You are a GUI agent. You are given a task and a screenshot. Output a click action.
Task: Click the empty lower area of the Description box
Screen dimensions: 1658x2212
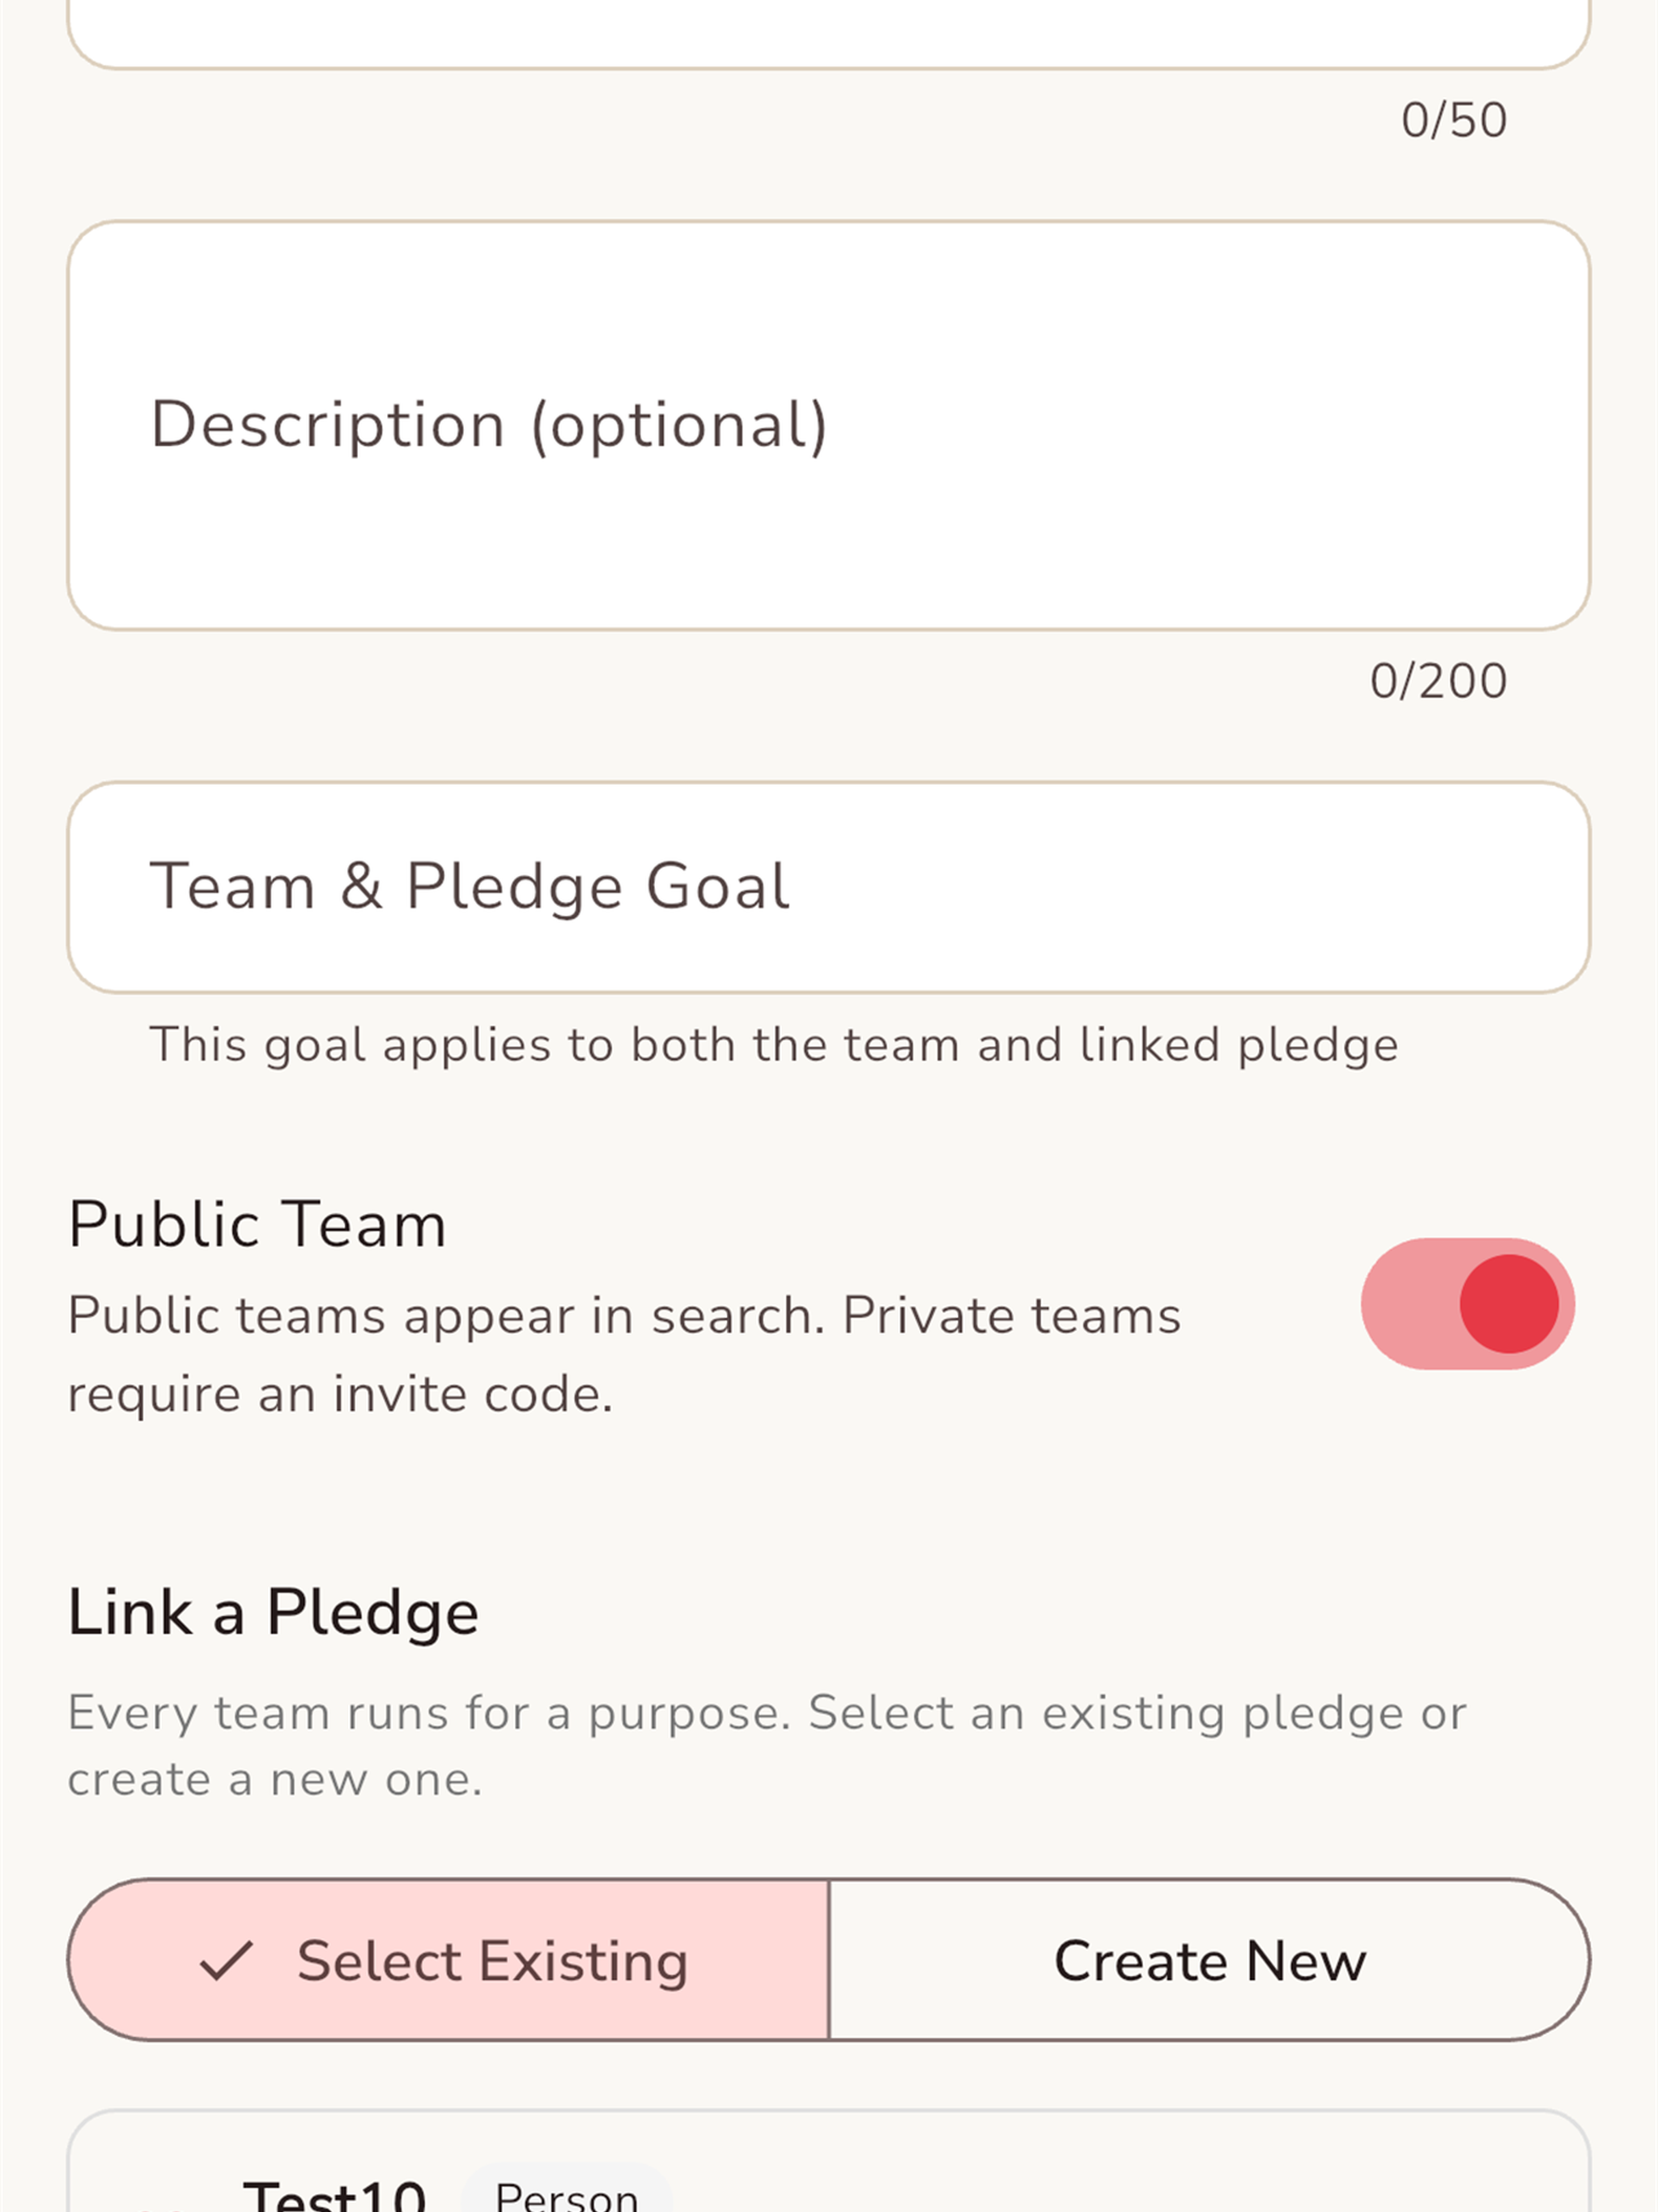tap(829, 550)
